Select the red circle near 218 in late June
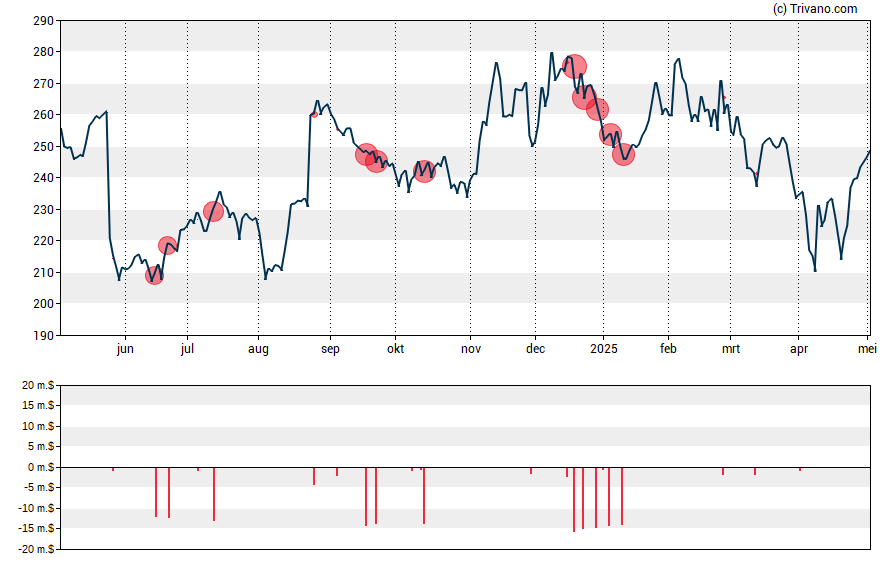The image size is (888, 565). tap(168, 245)
